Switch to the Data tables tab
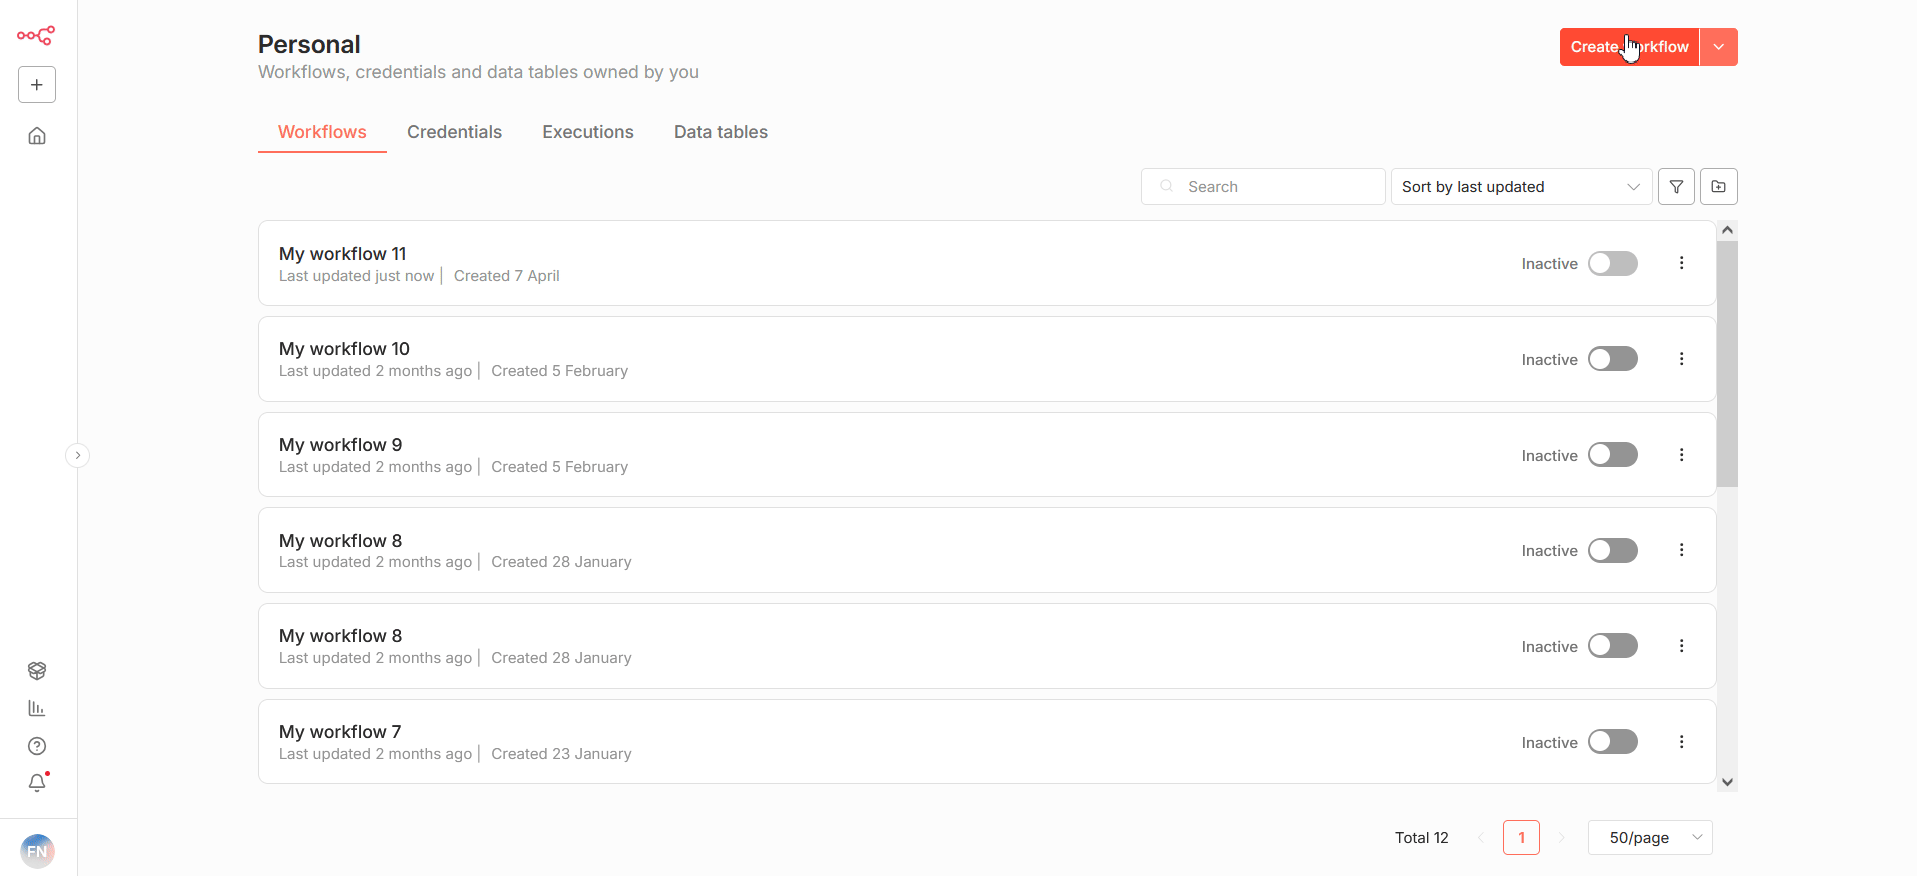 coord(721,132)
